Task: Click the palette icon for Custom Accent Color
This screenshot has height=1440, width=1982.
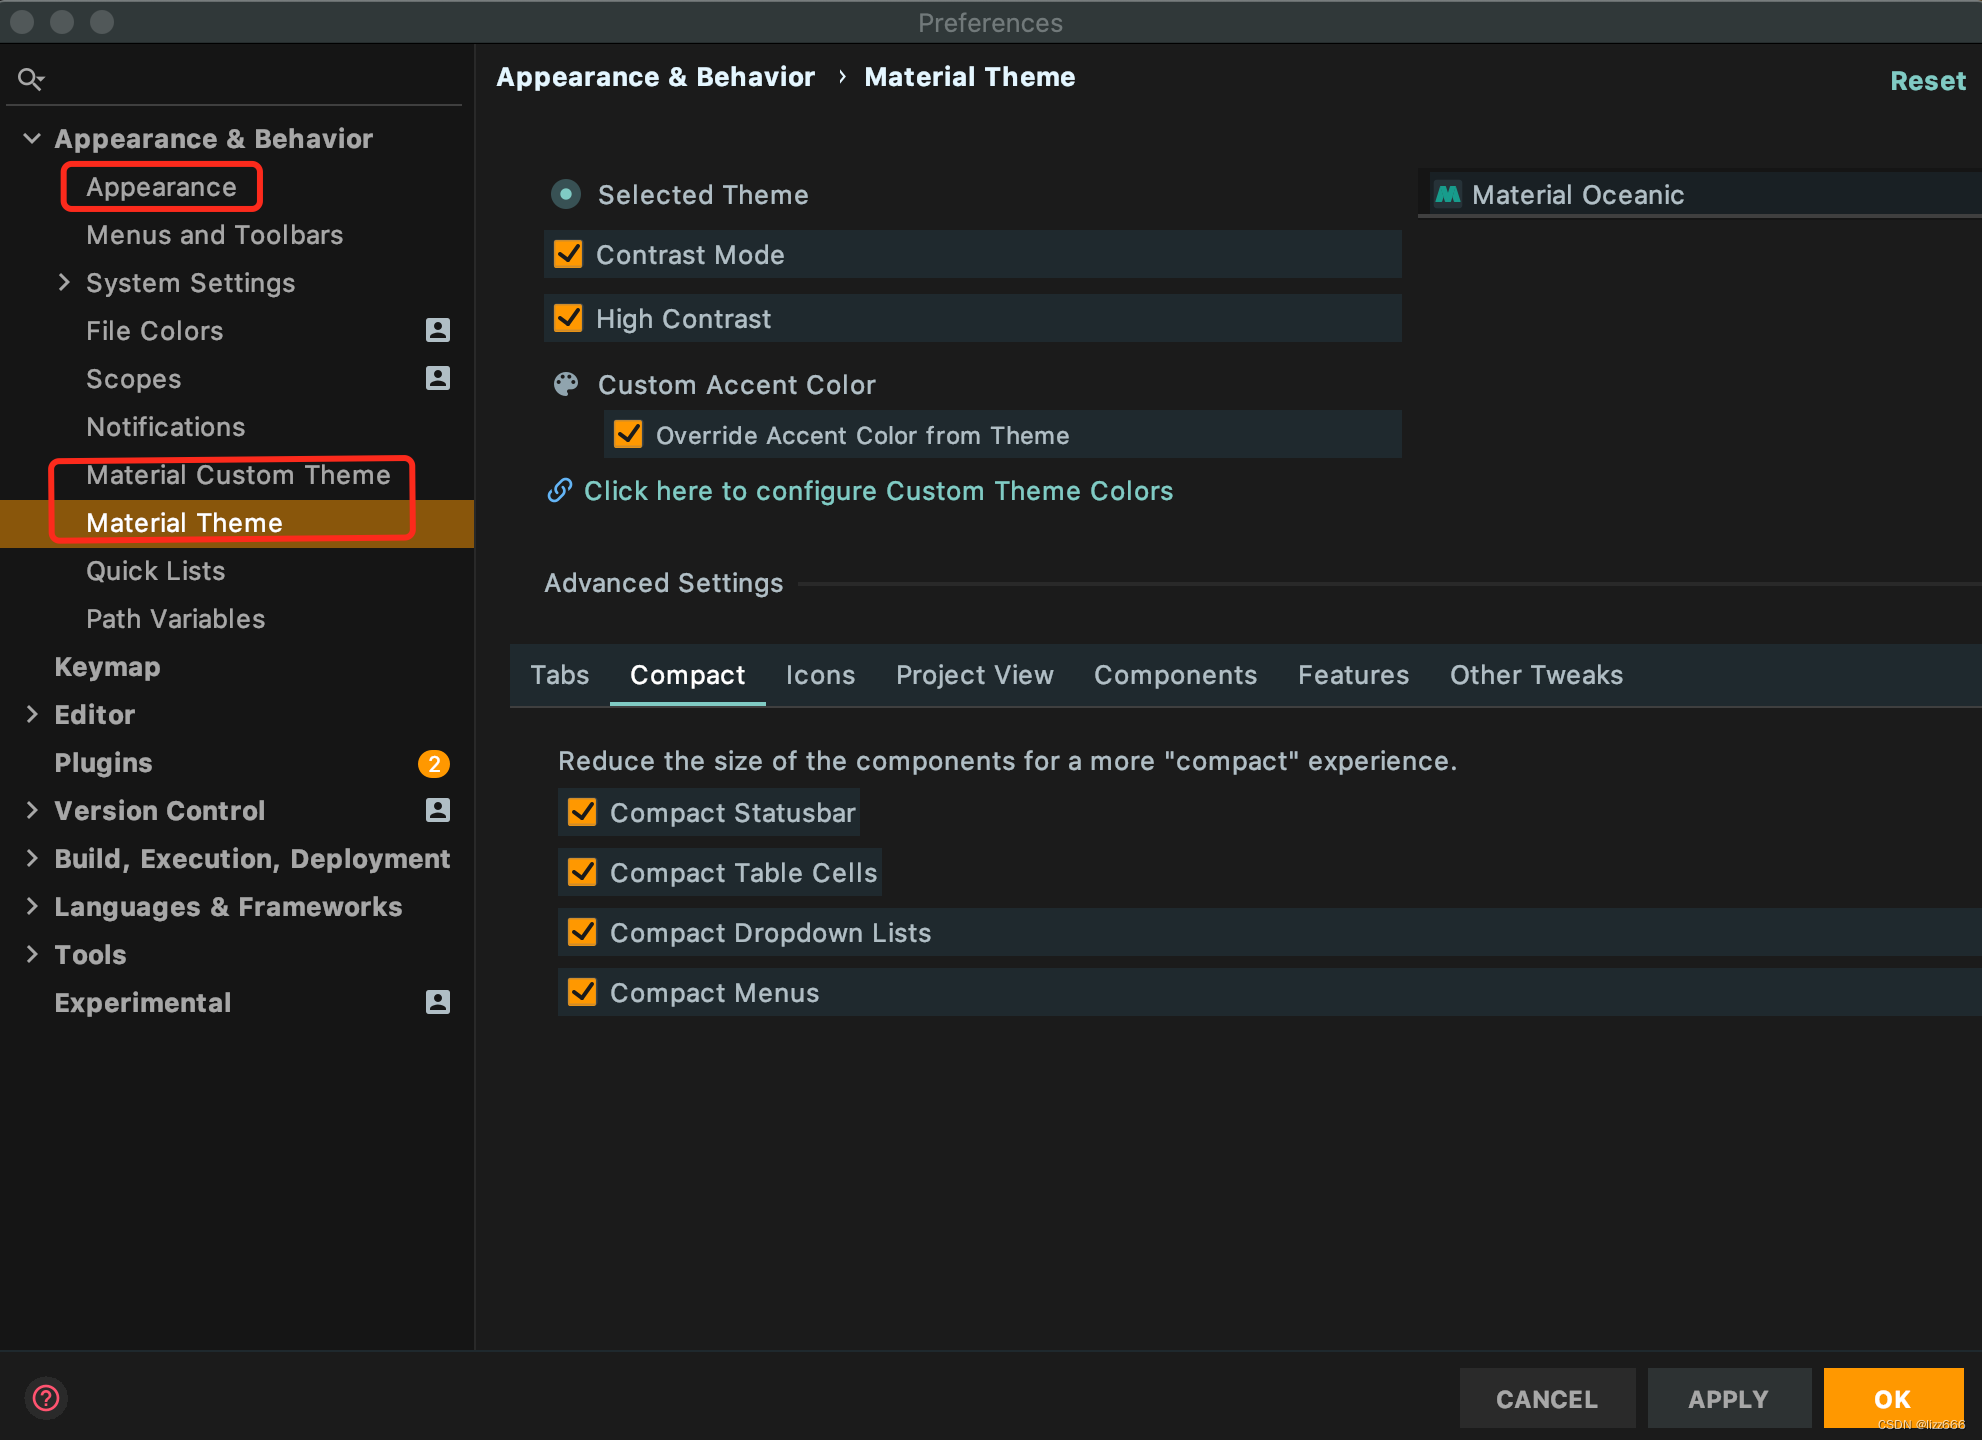Action: coord(566,385)
